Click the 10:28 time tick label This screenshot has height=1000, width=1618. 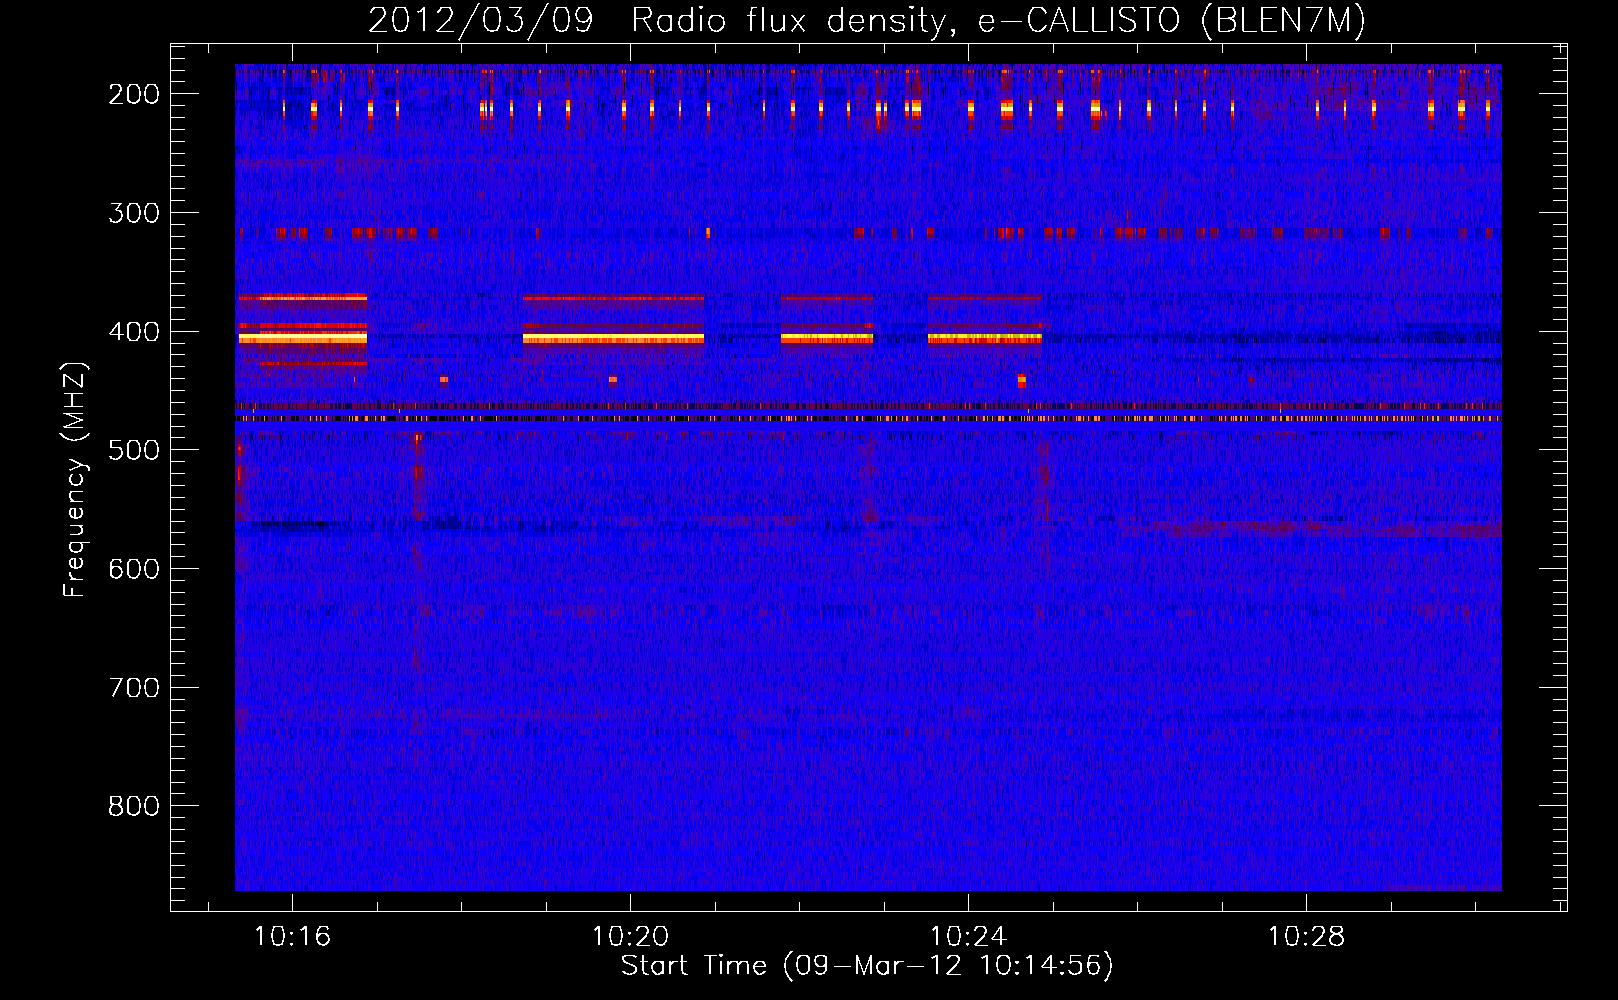(1307, 937)
